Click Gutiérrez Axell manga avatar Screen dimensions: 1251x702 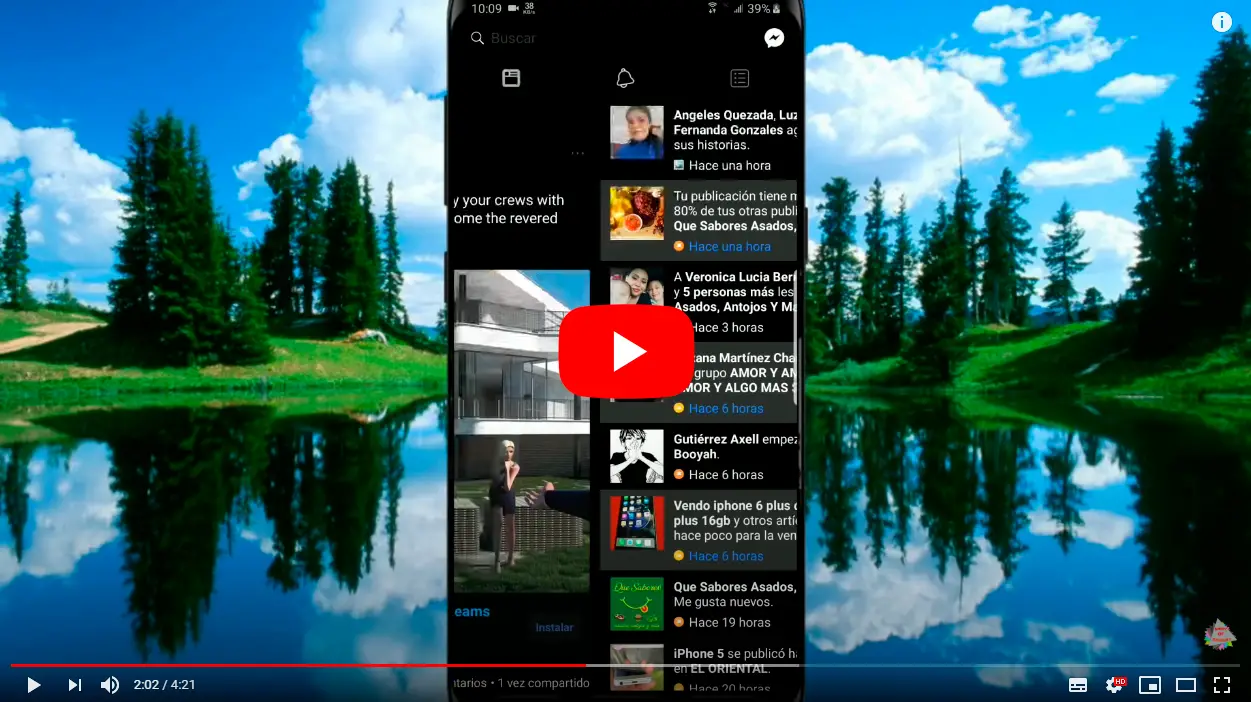637,456
